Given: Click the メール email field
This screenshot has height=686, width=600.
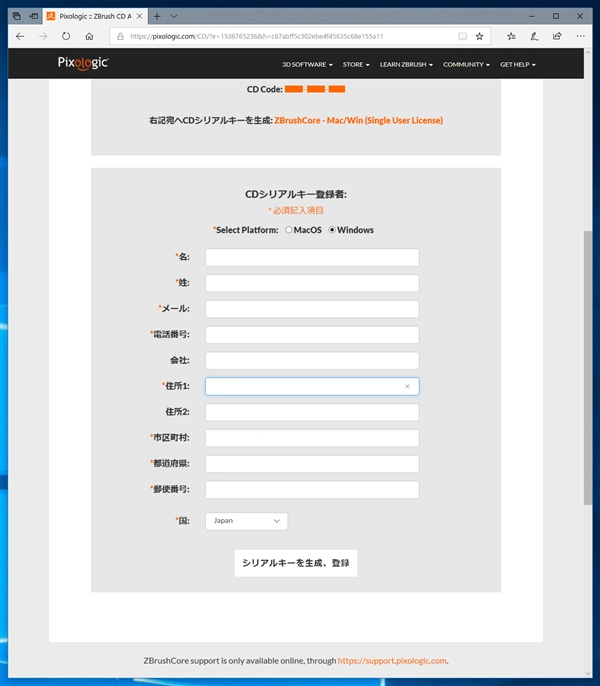Looking at the screenshot, I should (312, 309).
